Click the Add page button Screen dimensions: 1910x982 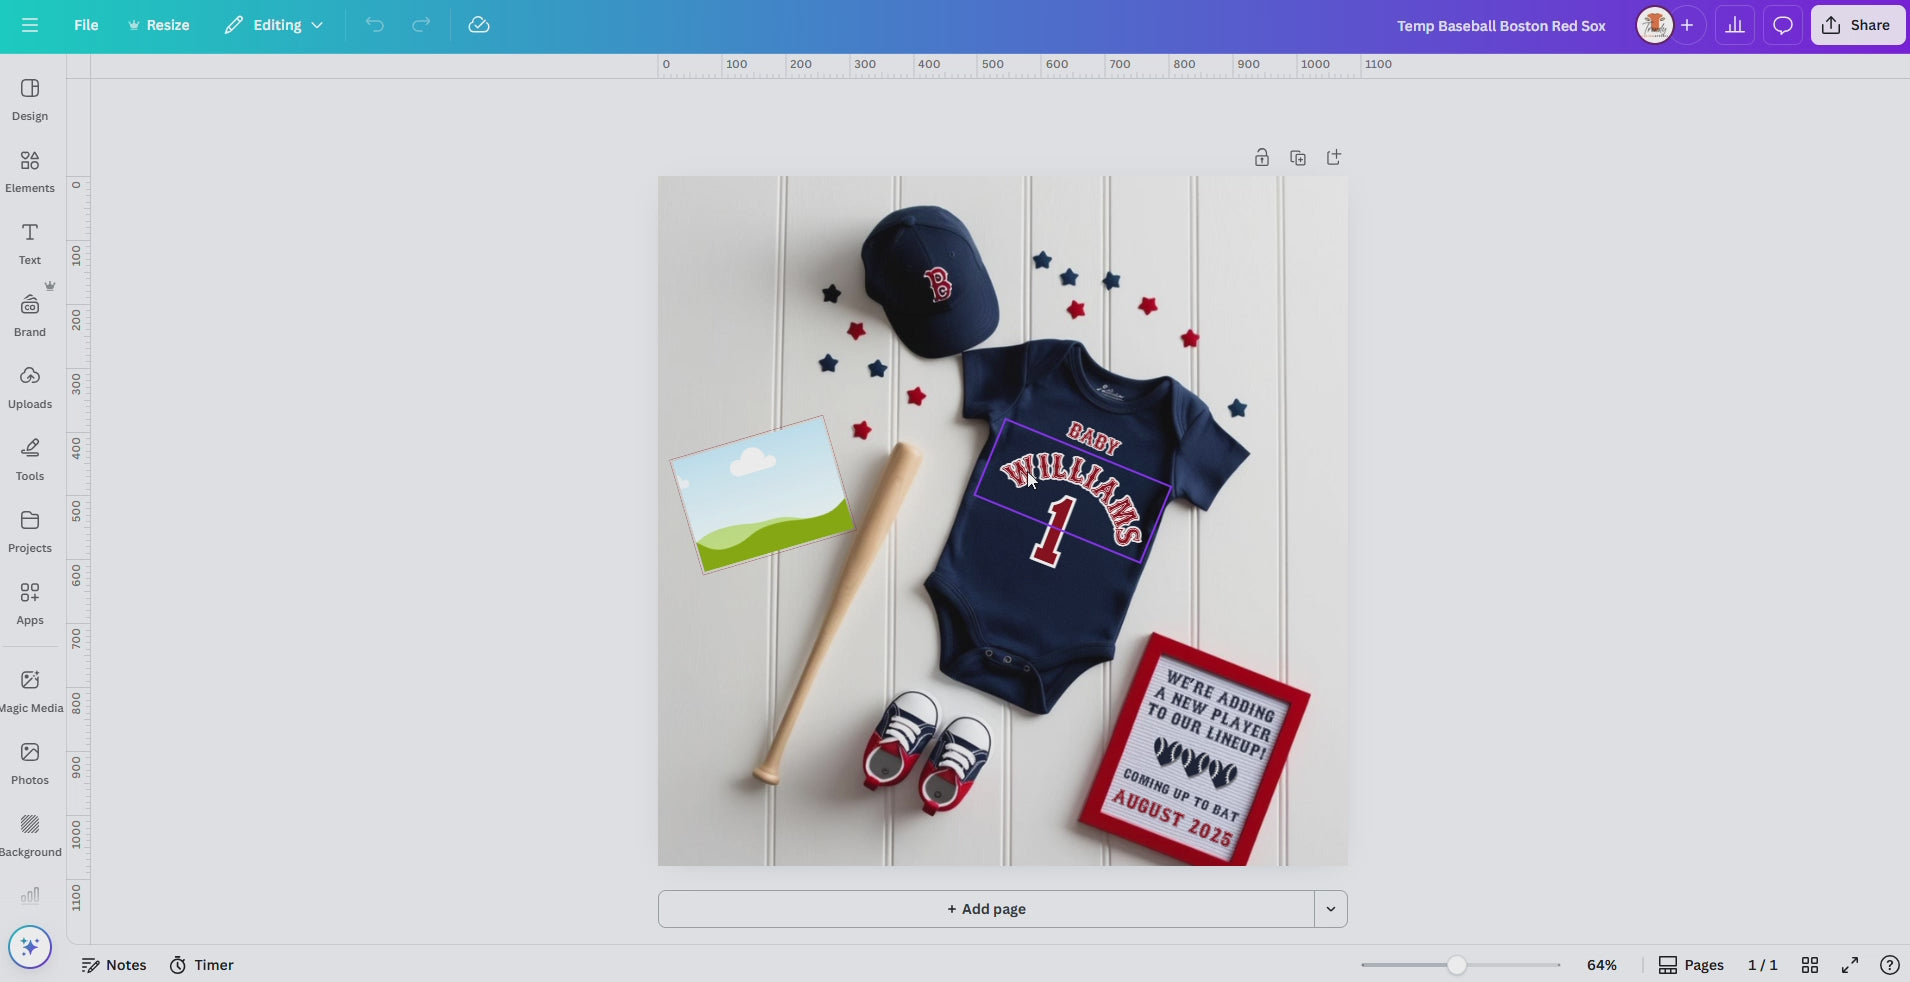tap(986, 909)
